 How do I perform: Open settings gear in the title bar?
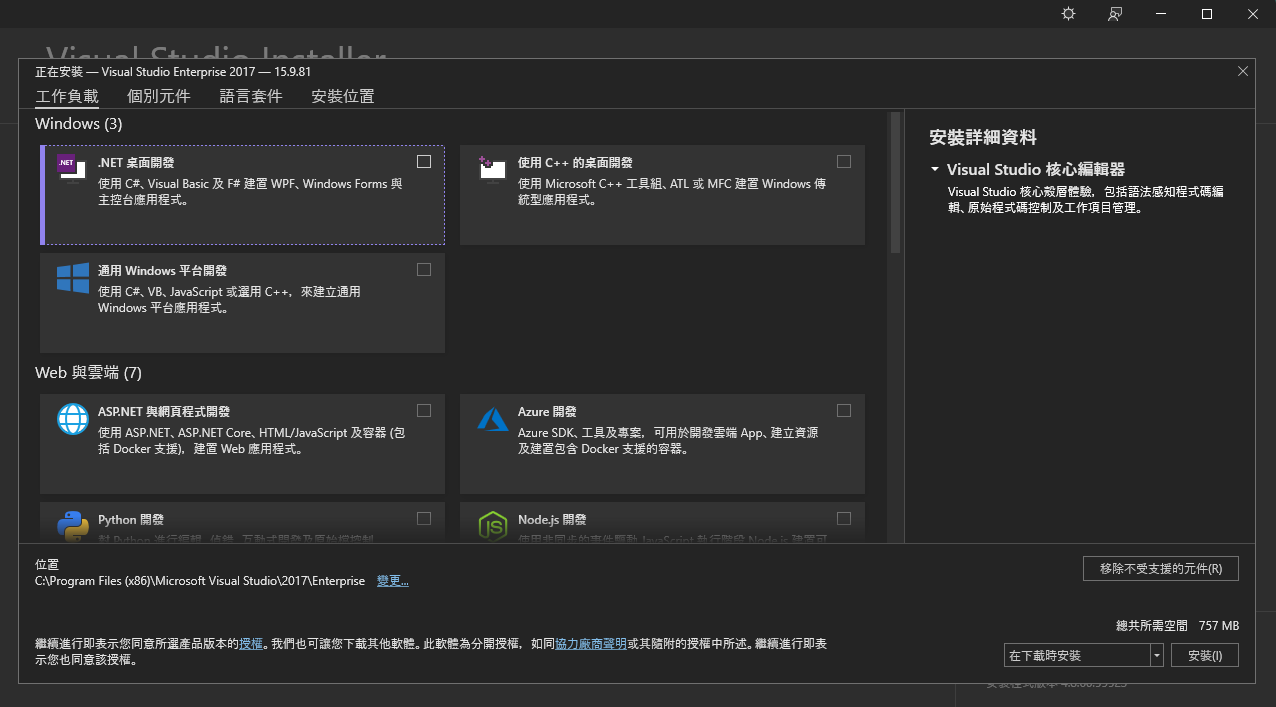[1068, 14]
